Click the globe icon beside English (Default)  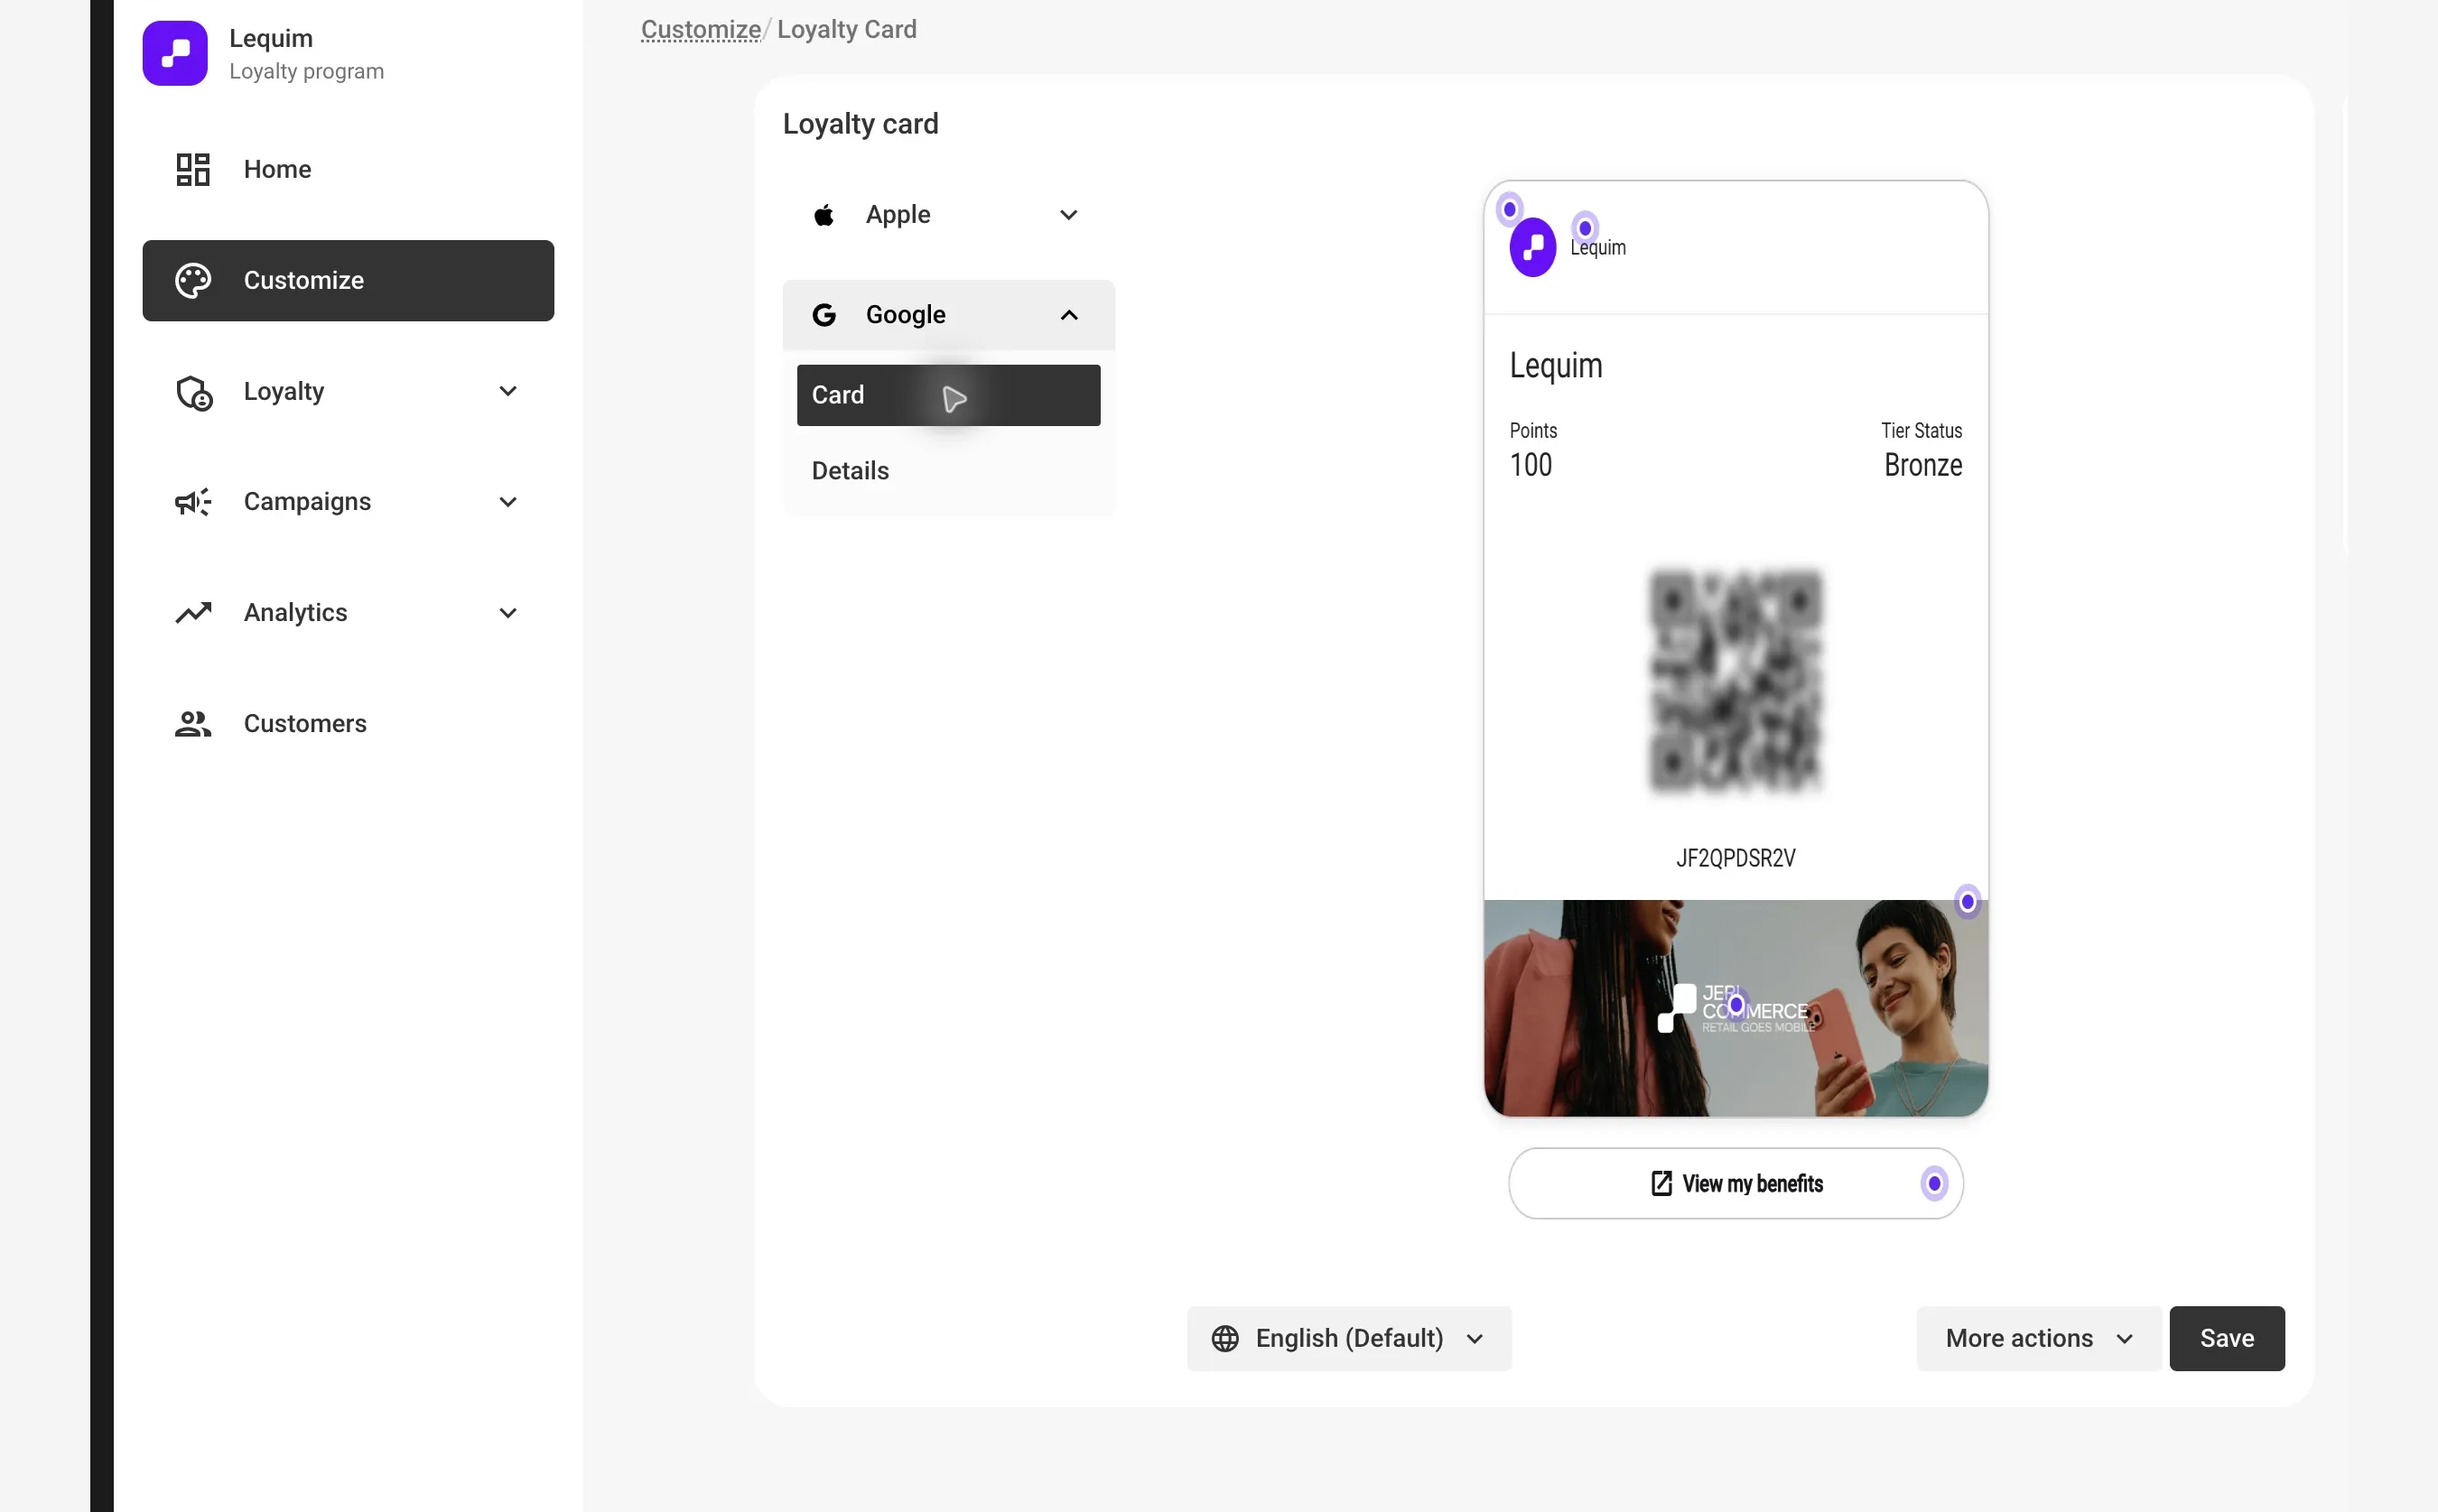click(1225, 1338)
